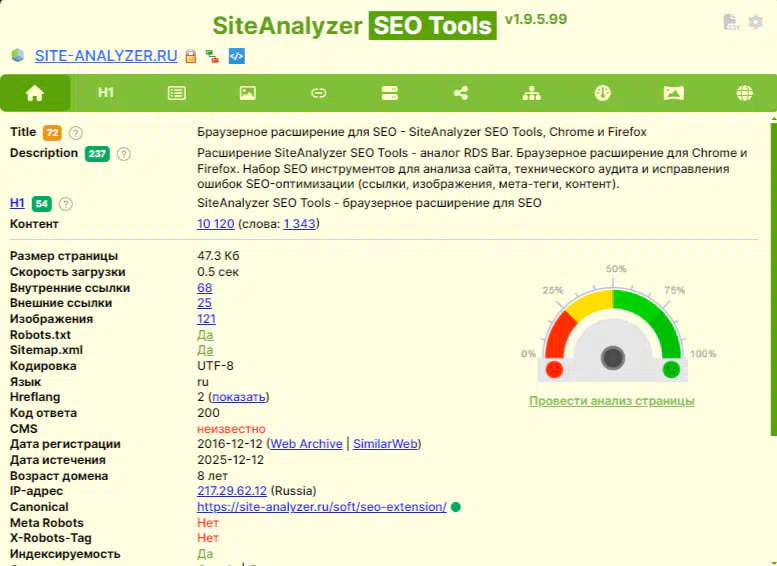Open the sitemap hierarchy tab icon
This screenshot has width=777, height=566.
click(531, 93)
